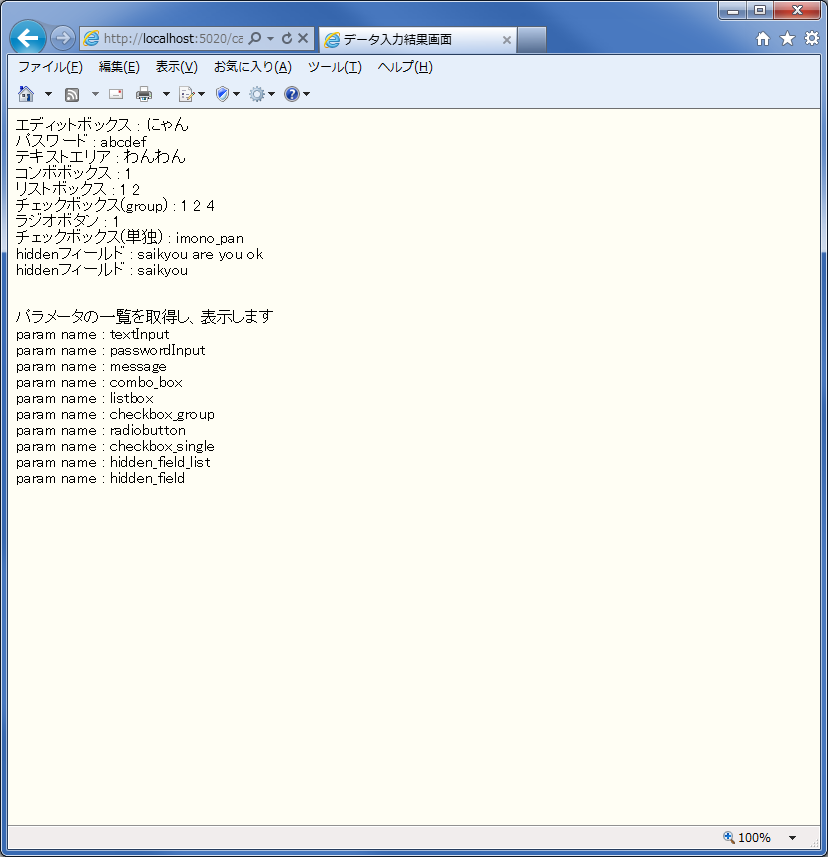Open the お気に入り(A) menu
The image size is (828, 857).
[x=252, y=67]
